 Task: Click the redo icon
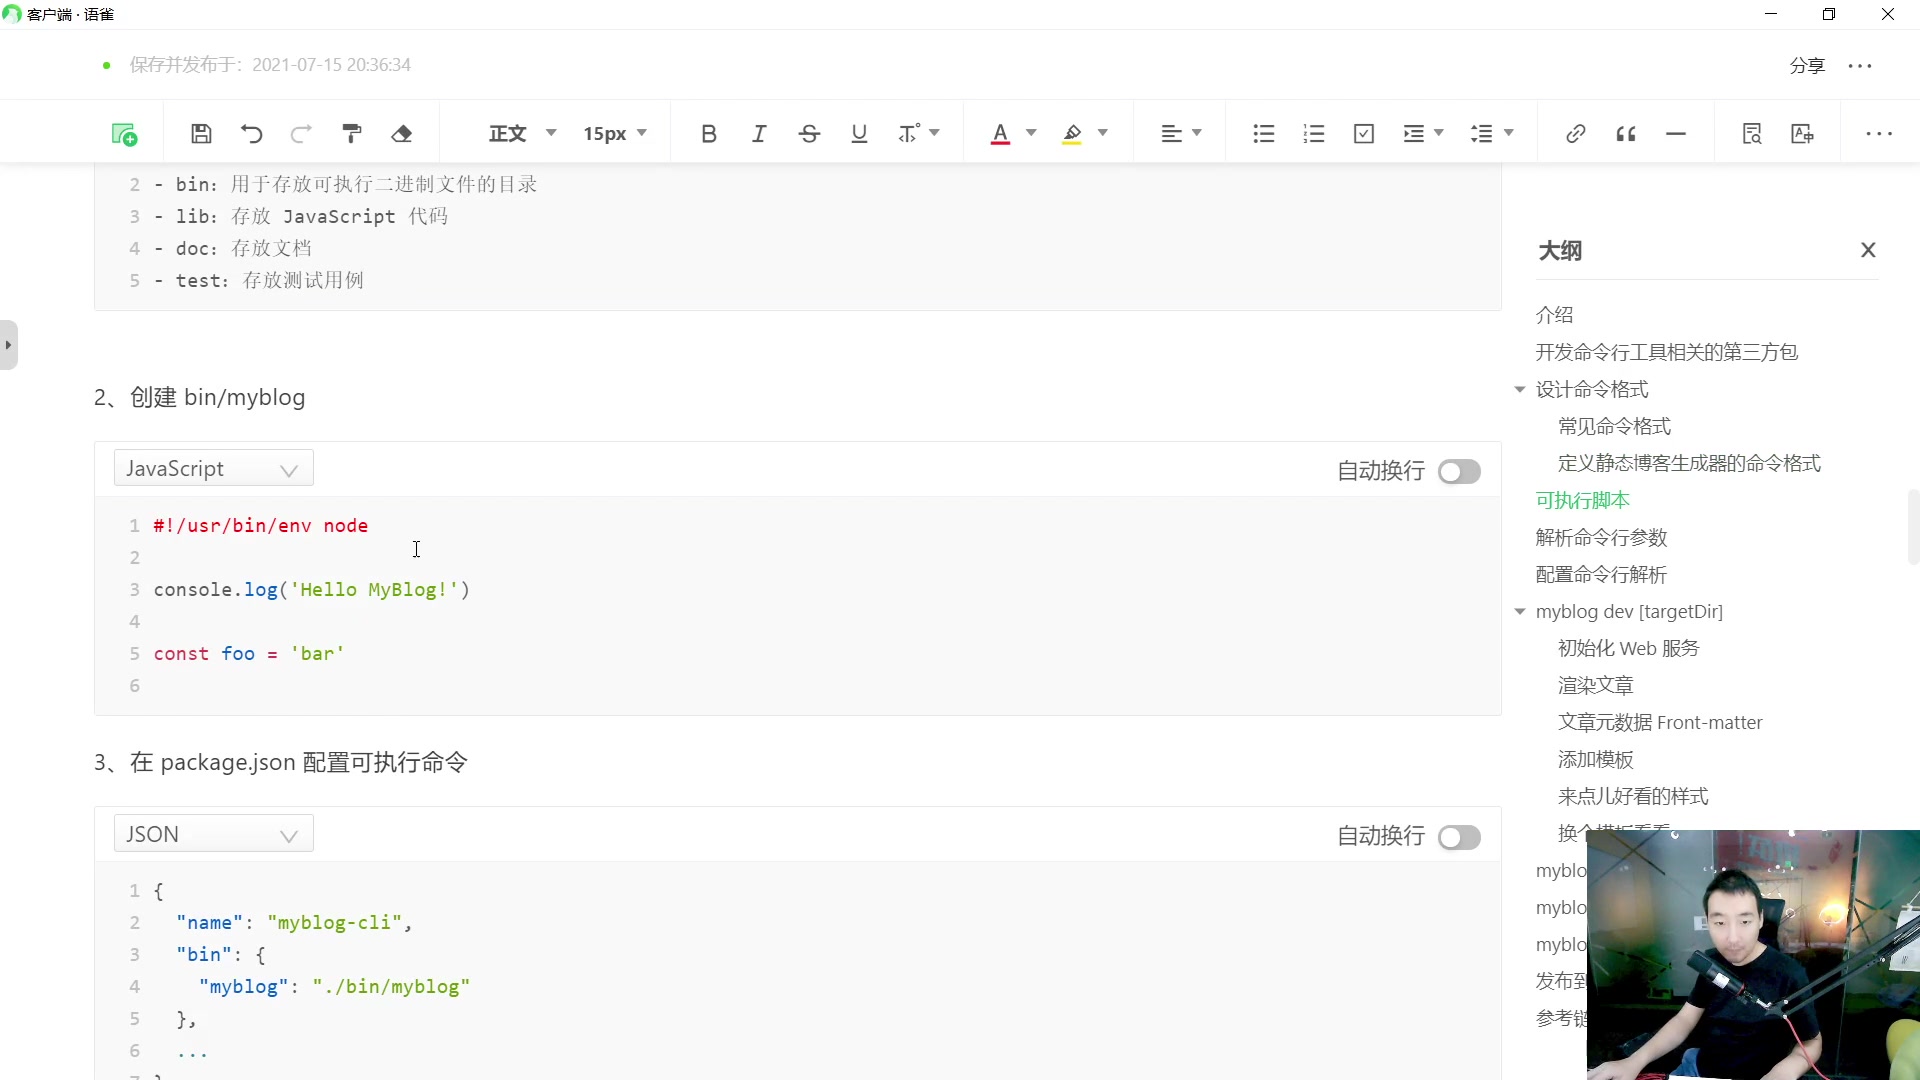tap(301, 133)
